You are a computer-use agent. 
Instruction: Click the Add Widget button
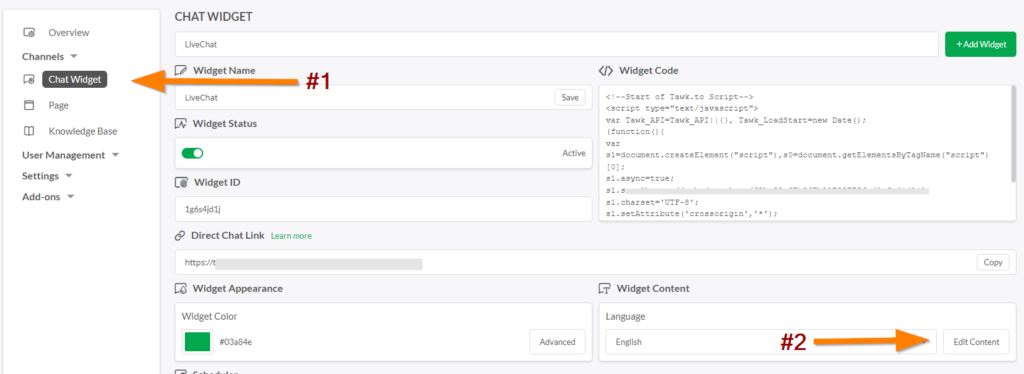coord(980,44)
